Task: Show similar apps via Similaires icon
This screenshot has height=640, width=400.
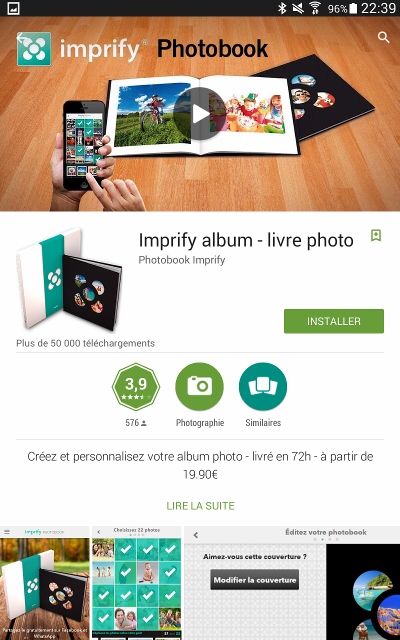Action: coord(263,387)
